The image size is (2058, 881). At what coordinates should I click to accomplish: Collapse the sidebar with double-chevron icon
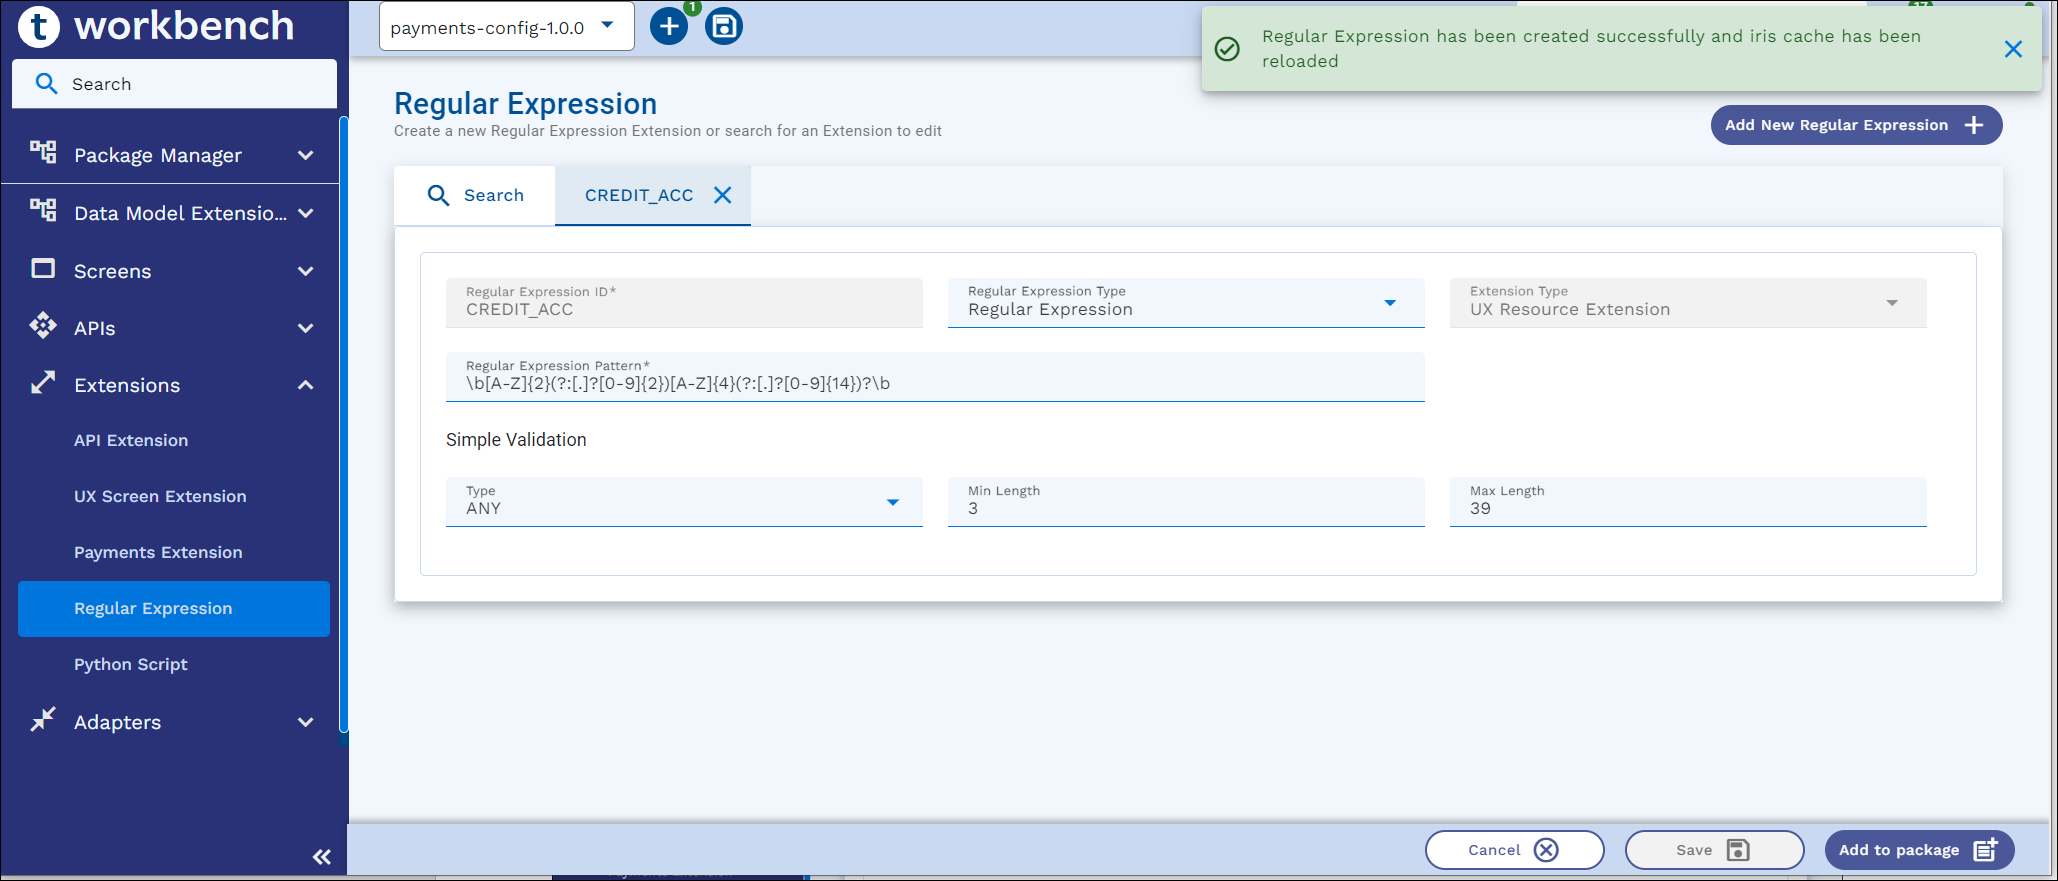pos(321,857)
